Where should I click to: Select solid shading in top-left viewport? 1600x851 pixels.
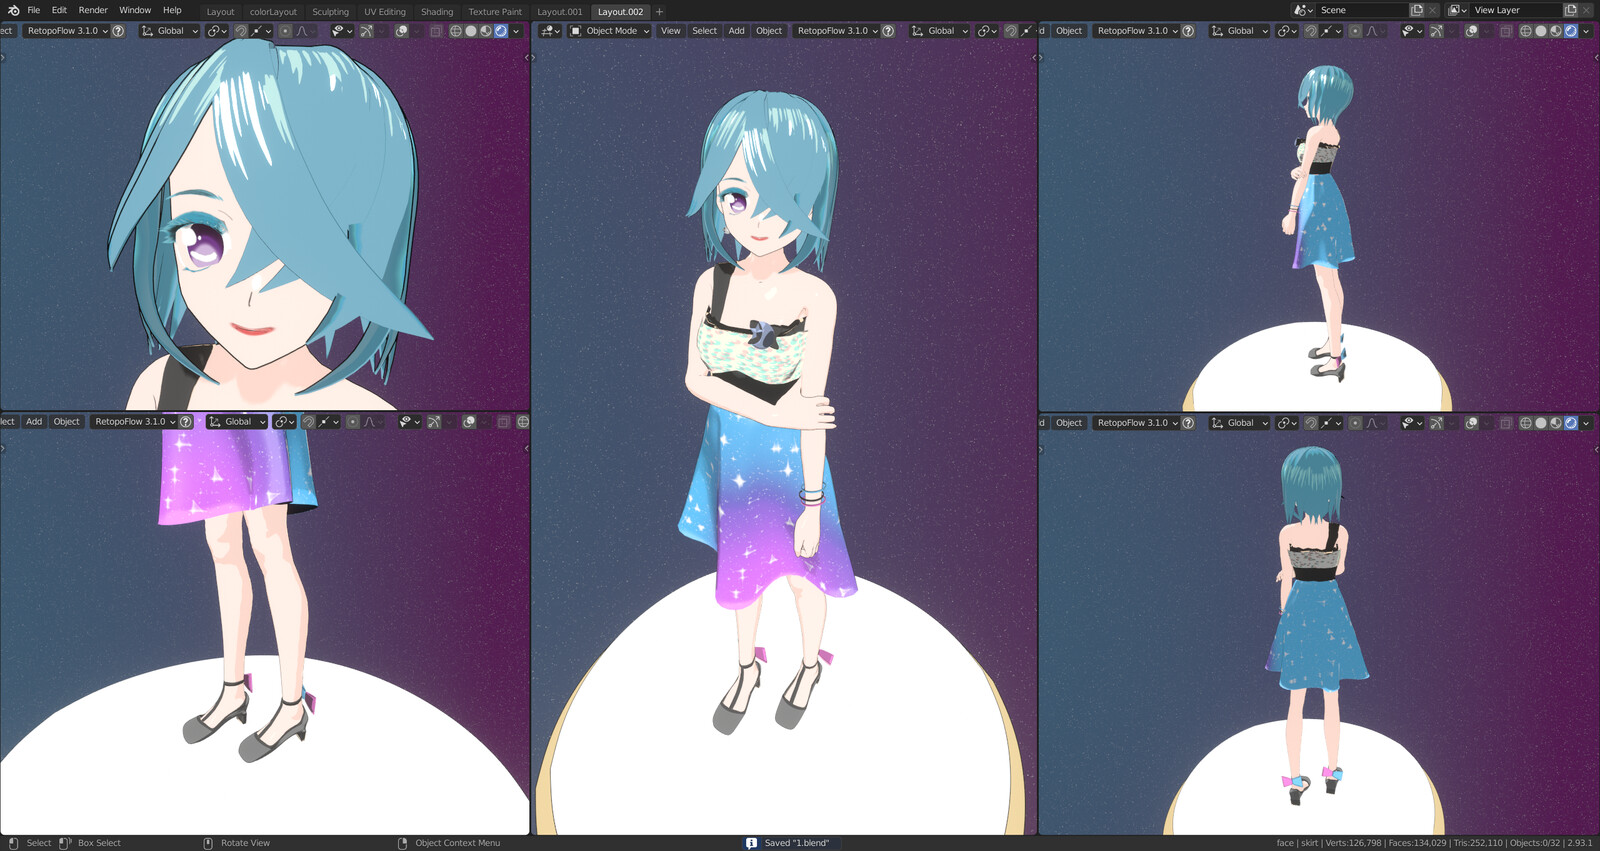471,31
